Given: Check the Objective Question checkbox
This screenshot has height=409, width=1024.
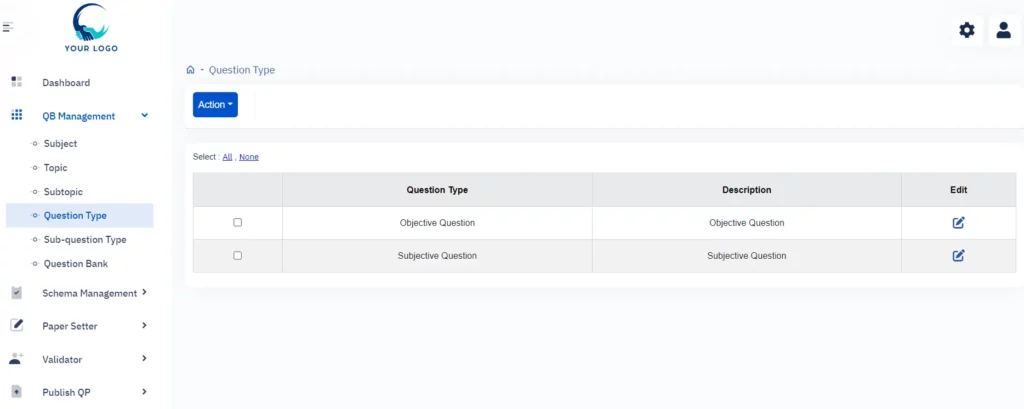Looking at the screenshot, I should pyautogui.click(x=238, y=222).
